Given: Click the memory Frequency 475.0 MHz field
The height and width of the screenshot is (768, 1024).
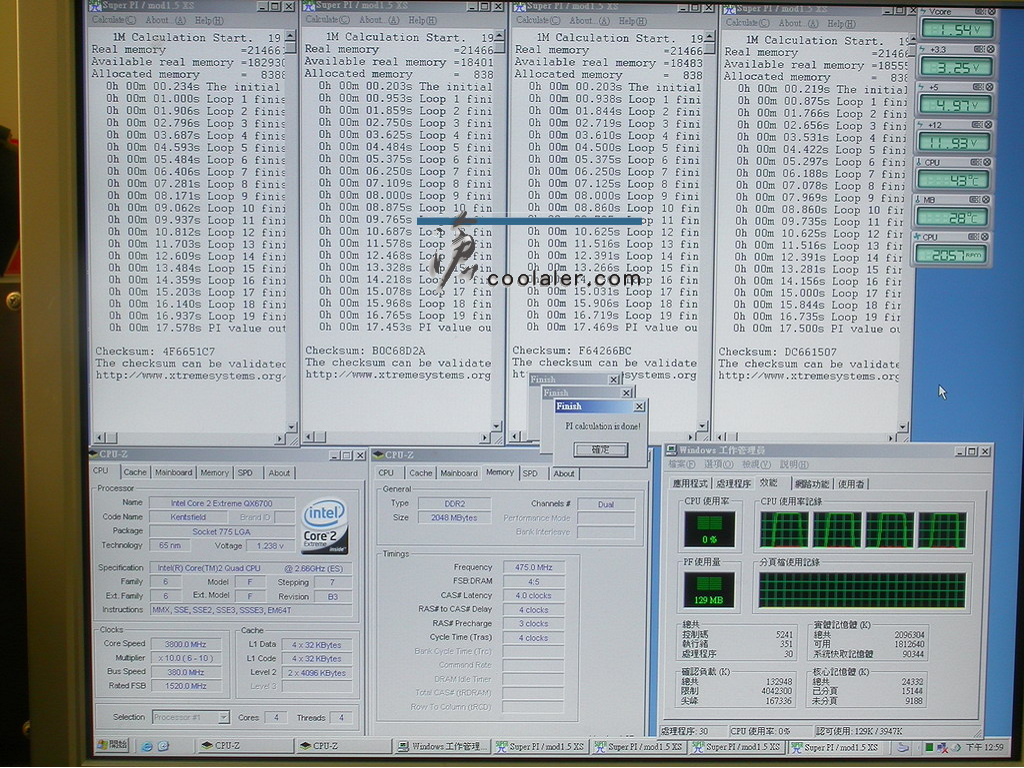Looking at the screenshot, I should pyautogui.click(x=534, y=568).
